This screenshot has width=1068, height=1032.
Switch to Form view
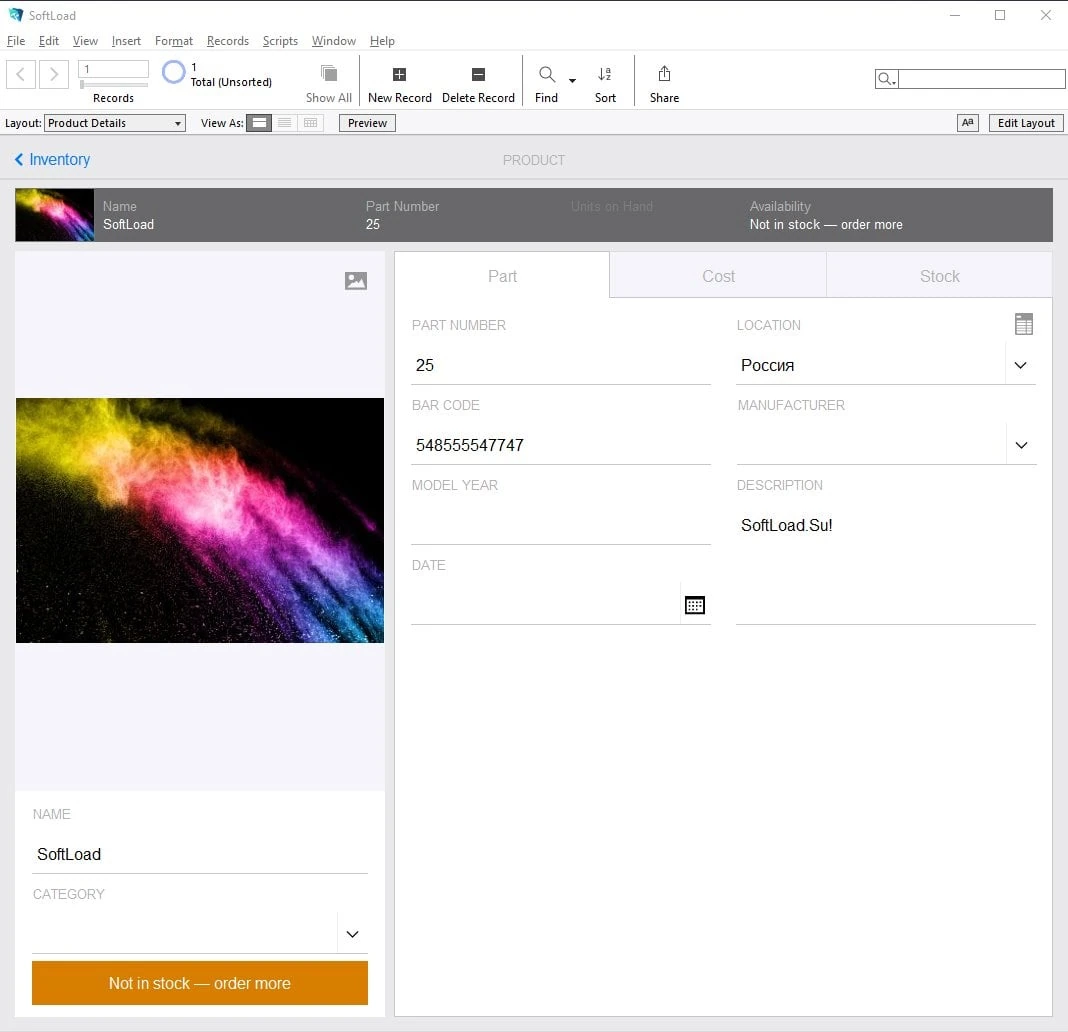[259, 123]
